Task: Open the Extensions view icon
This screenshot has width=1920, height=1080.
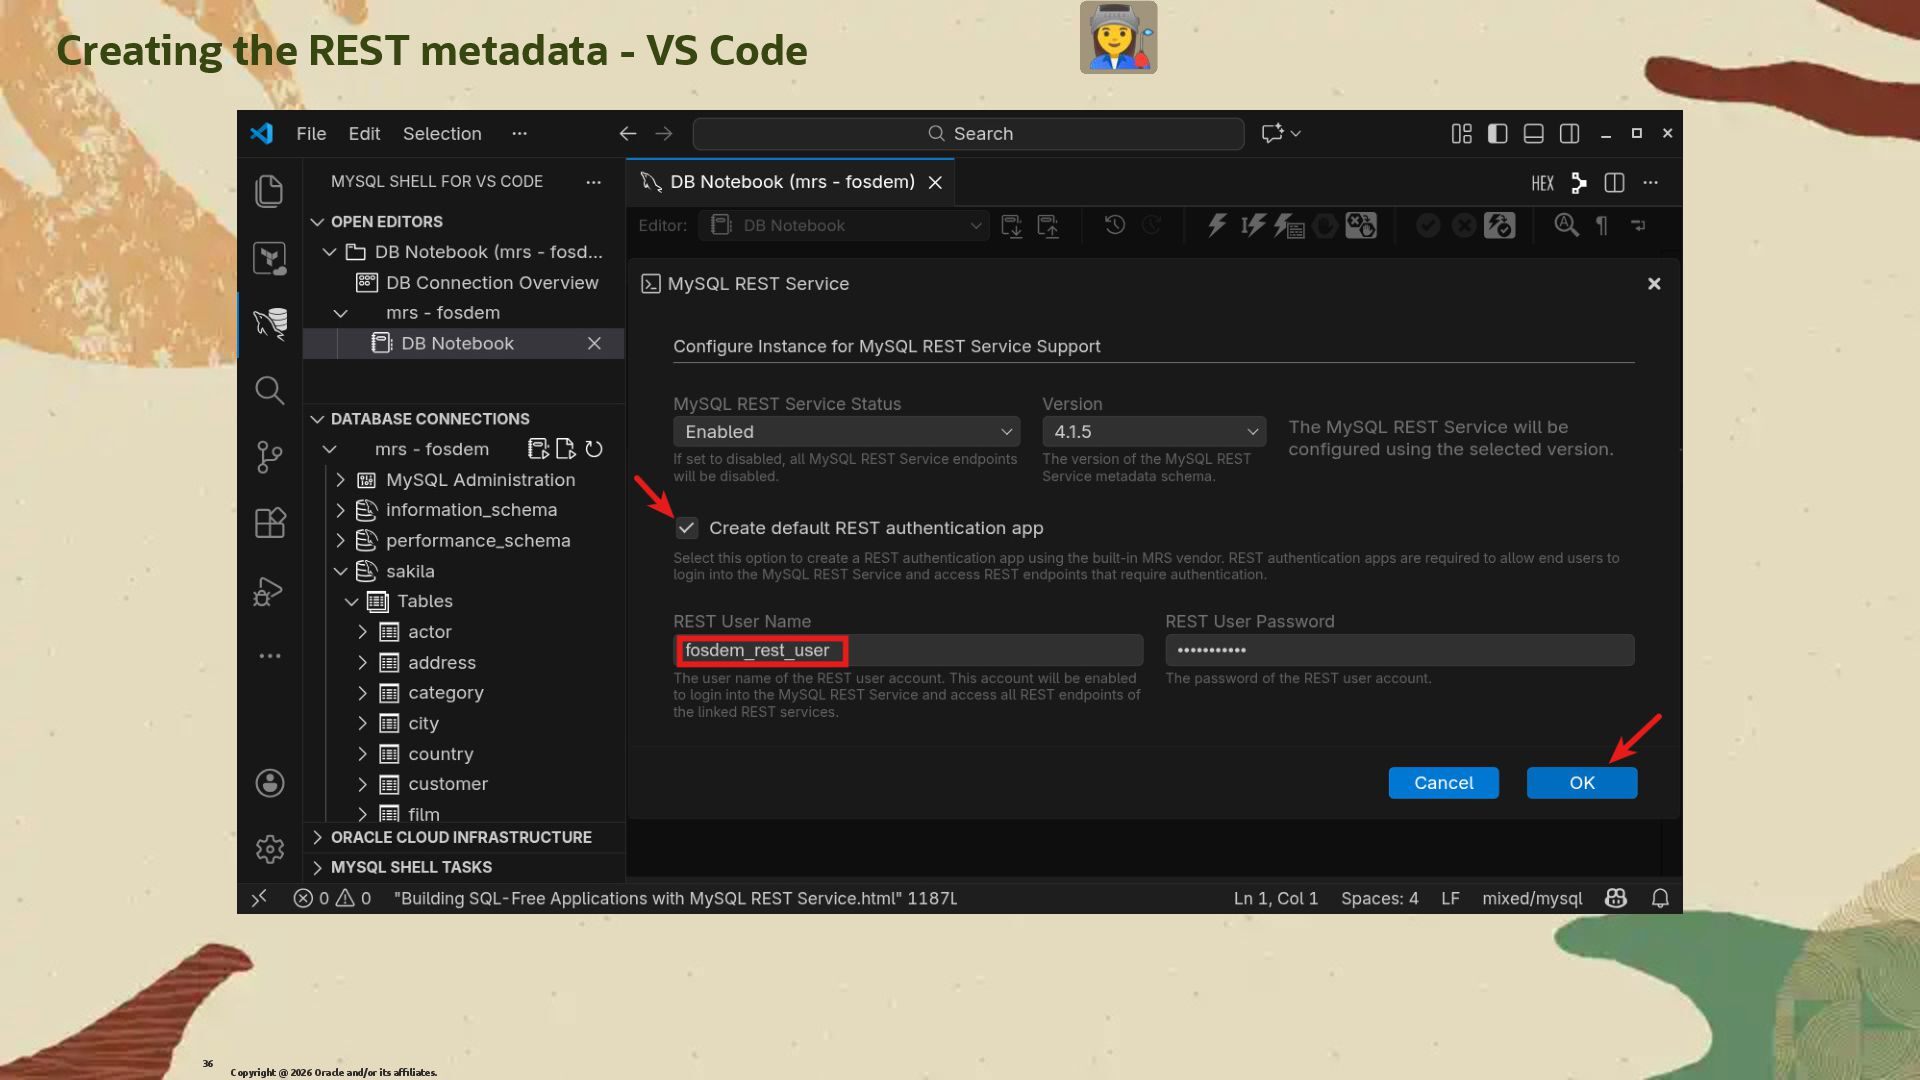Action: click(269, 523)
